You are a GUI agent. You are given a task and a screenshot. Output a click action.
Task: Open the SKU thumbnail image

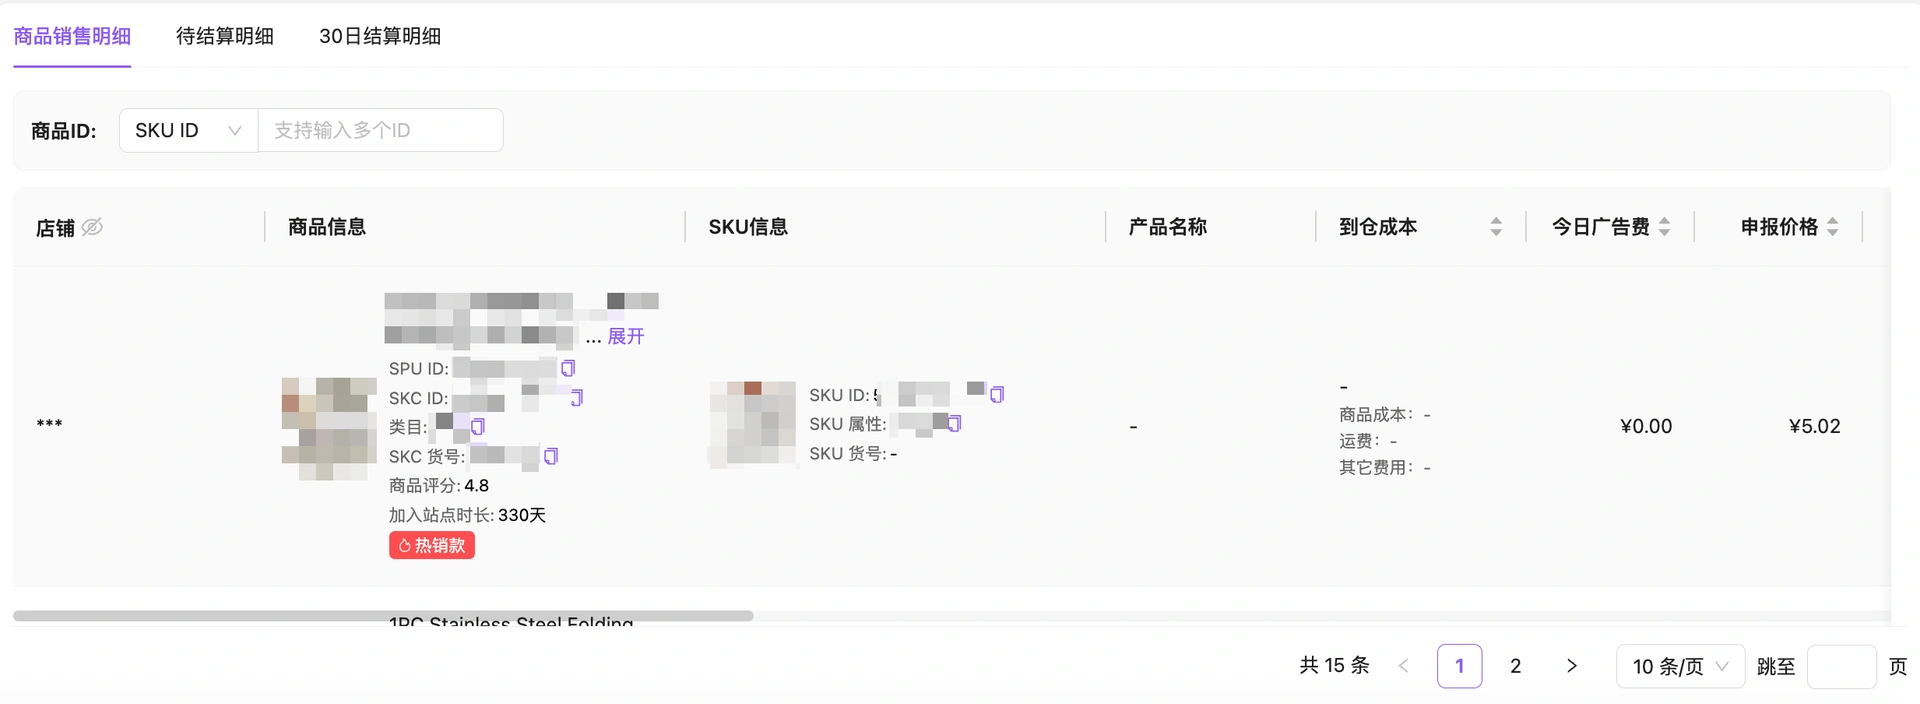pyautogui.click(x=753, y=425)
